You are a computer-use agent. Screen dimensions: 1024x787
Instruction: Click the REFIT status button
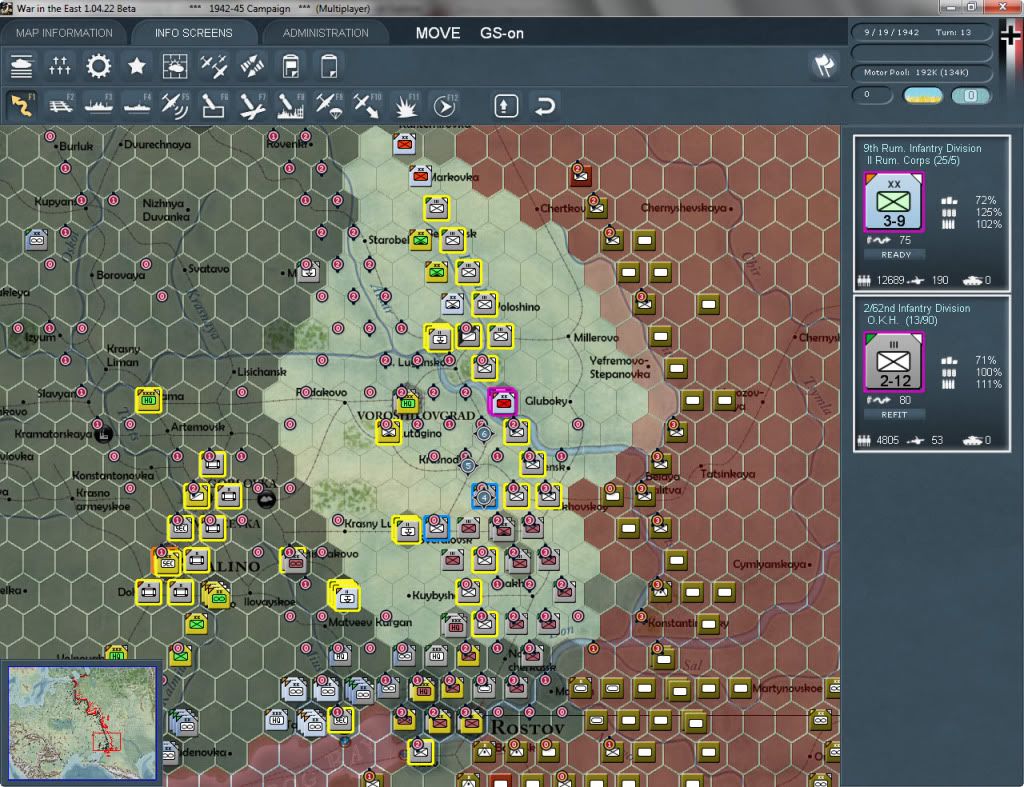(x=894, y=415)
